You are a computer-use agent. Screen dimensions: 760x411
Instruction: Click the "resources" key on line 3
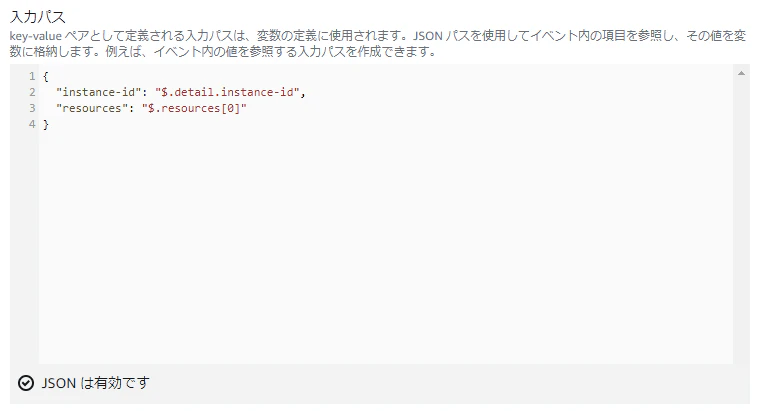click(92, 108)
